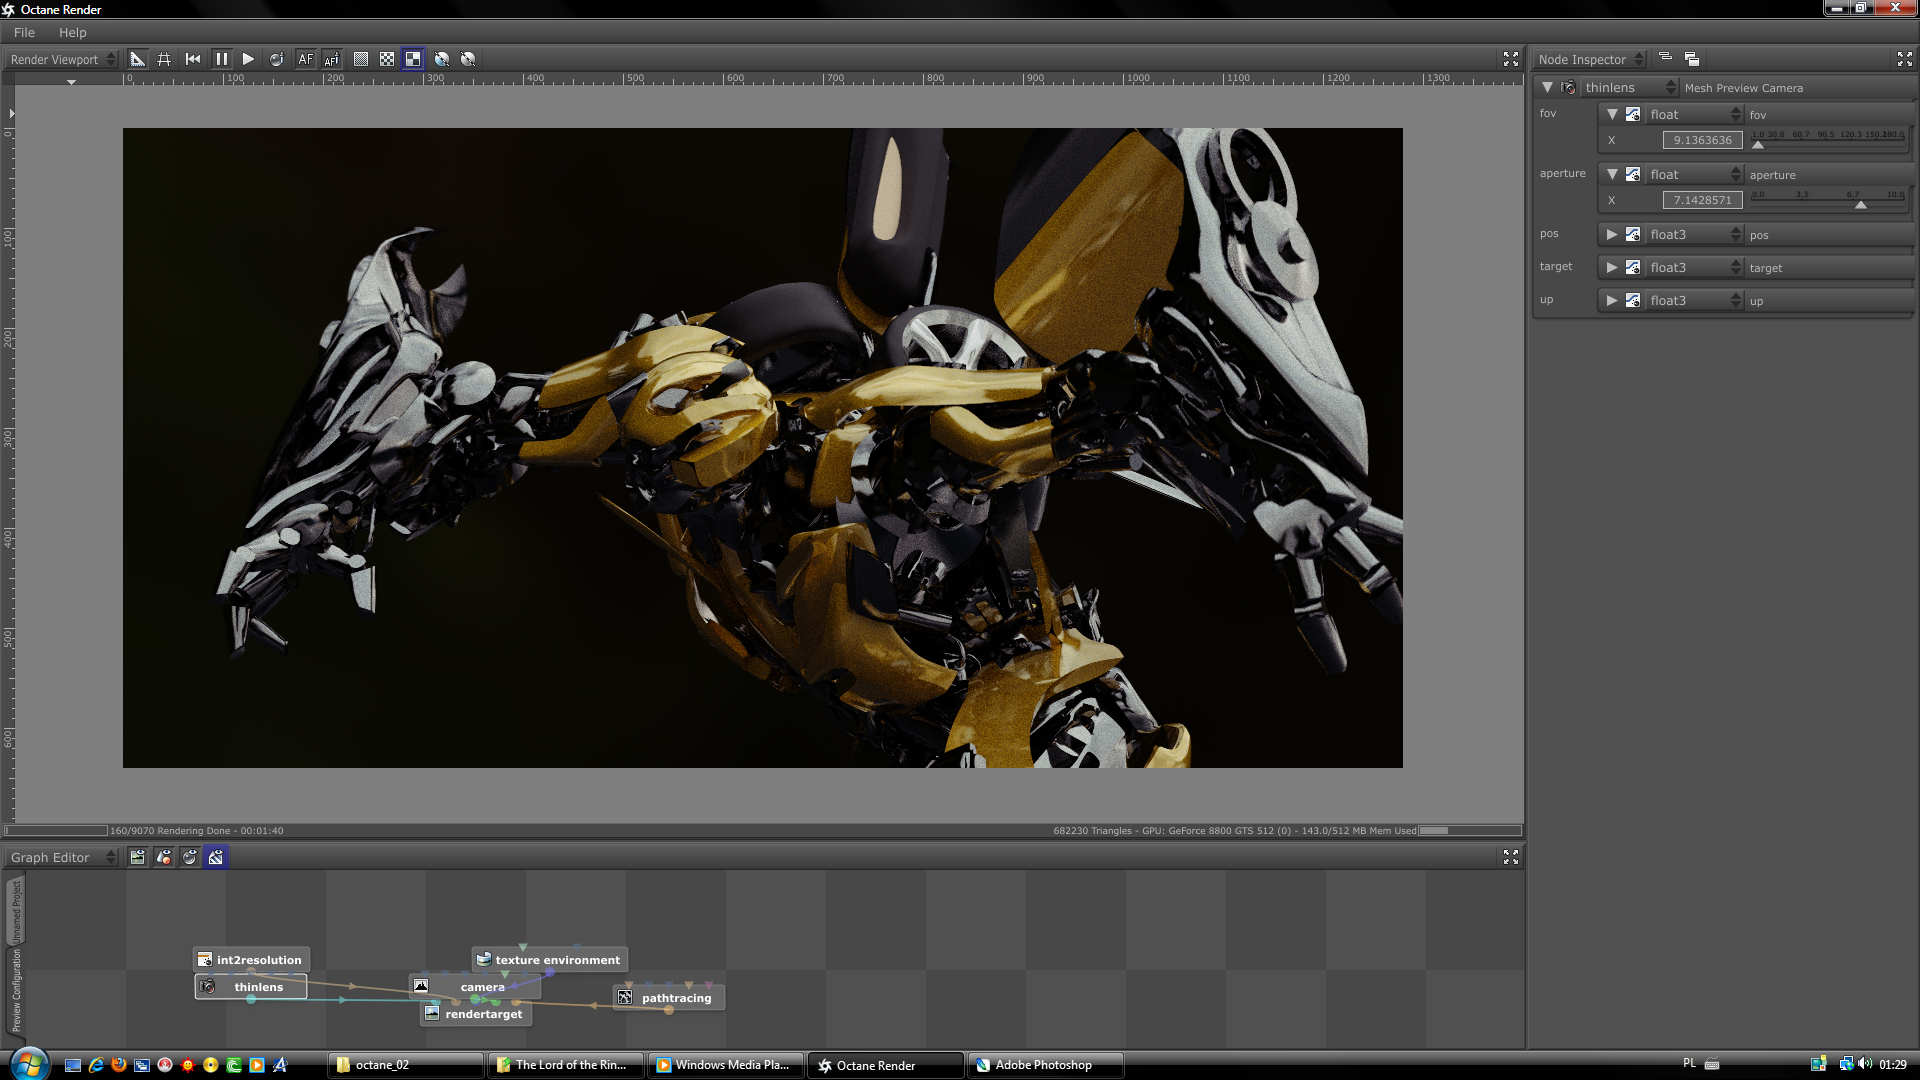Expand the pos float3 parameter
This screenshot has width=1920, height=1080.
coord(1611,234)
